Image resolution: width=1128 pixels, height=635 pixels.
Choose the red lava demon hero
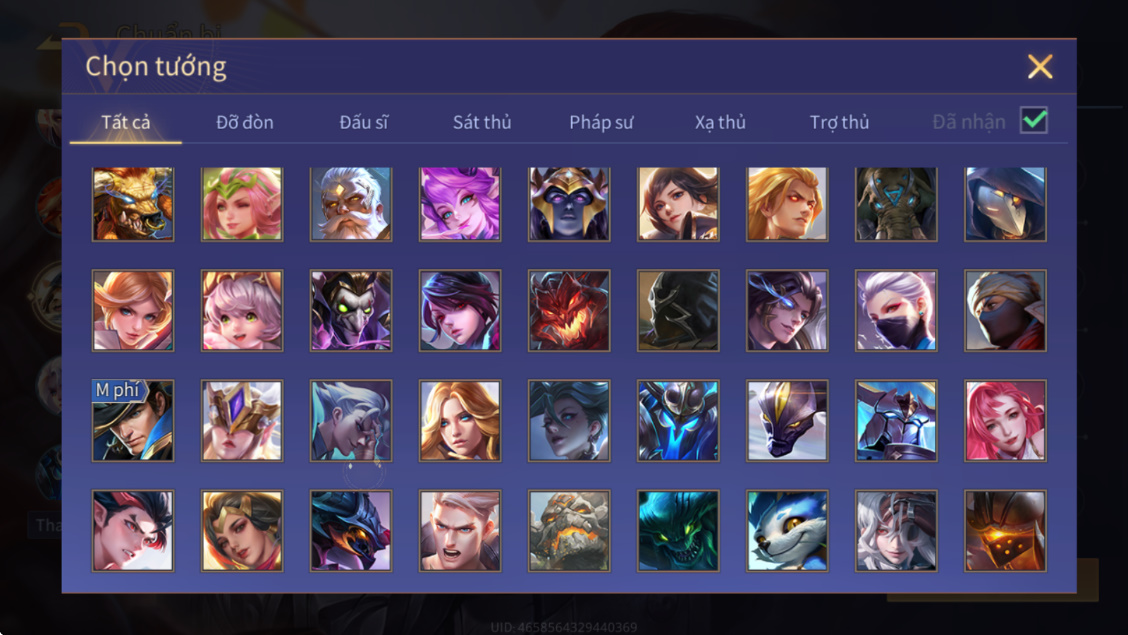569,311
